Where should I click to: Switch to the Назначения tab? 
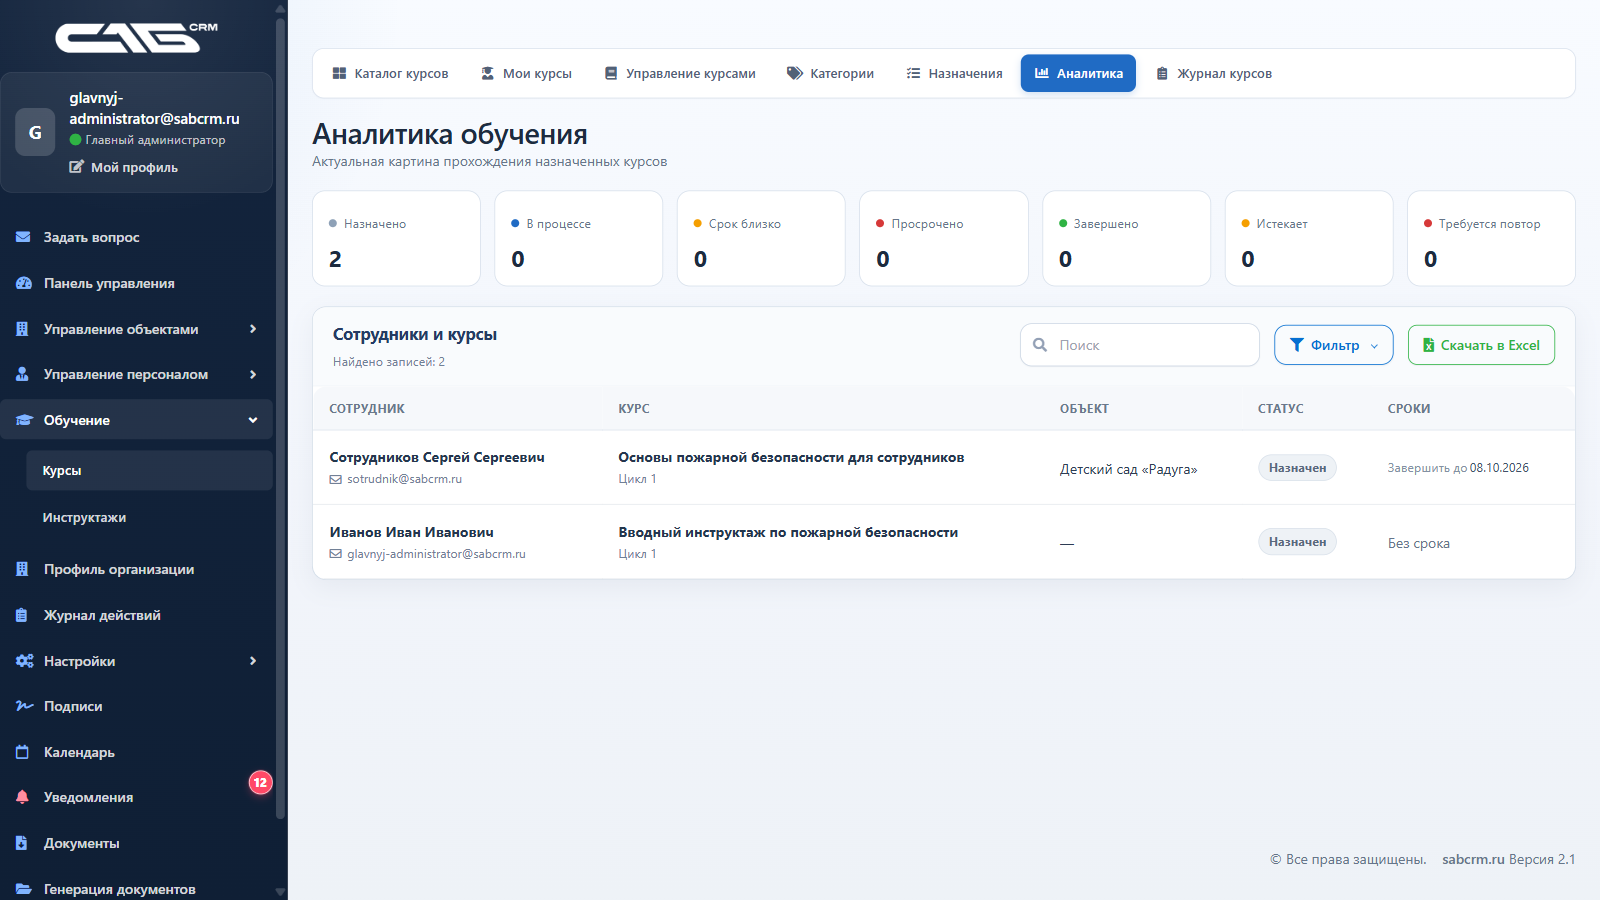point(954,73)
